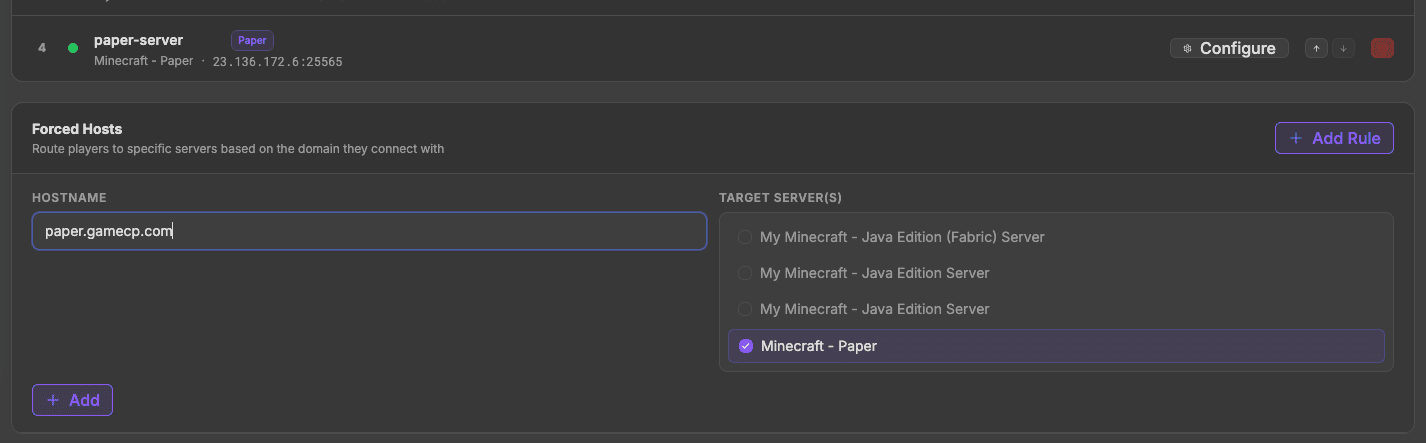Open Configure for paper-server
This screenshot has width=1426, height=443.
(x=1229, y=48)
